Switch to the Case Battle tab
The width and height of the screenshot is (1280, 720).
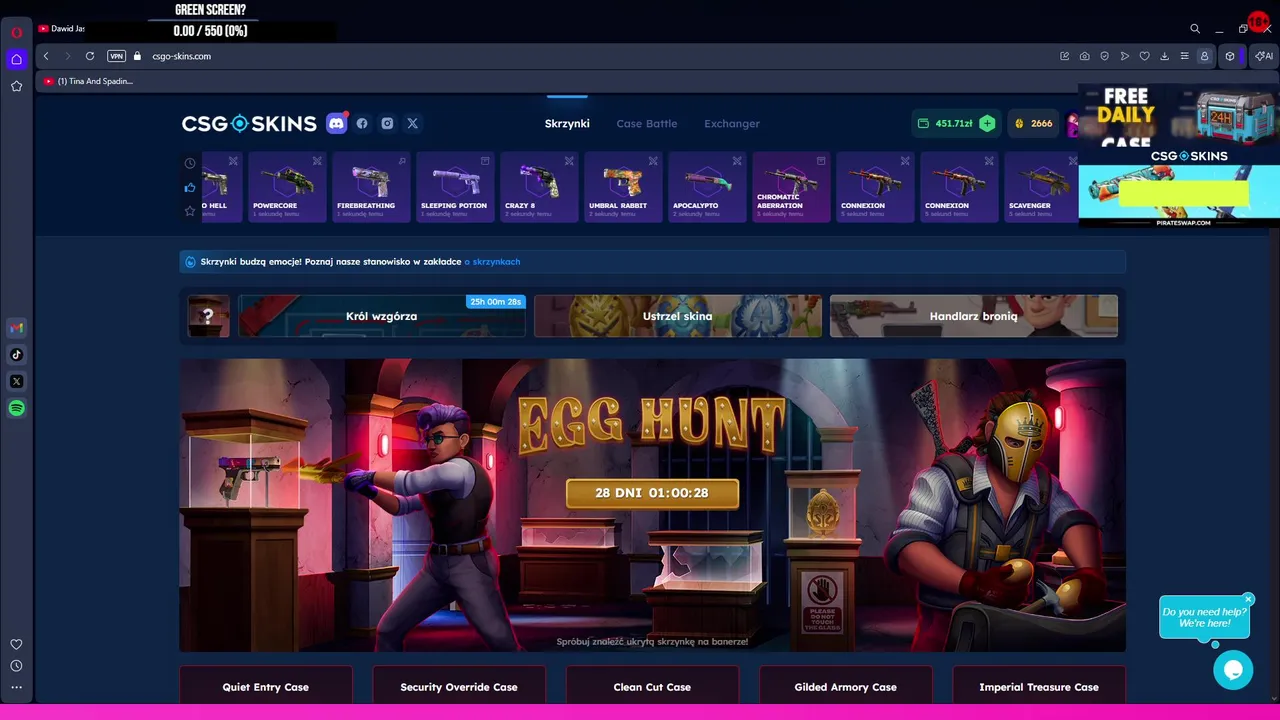click(x=647, y=123)
